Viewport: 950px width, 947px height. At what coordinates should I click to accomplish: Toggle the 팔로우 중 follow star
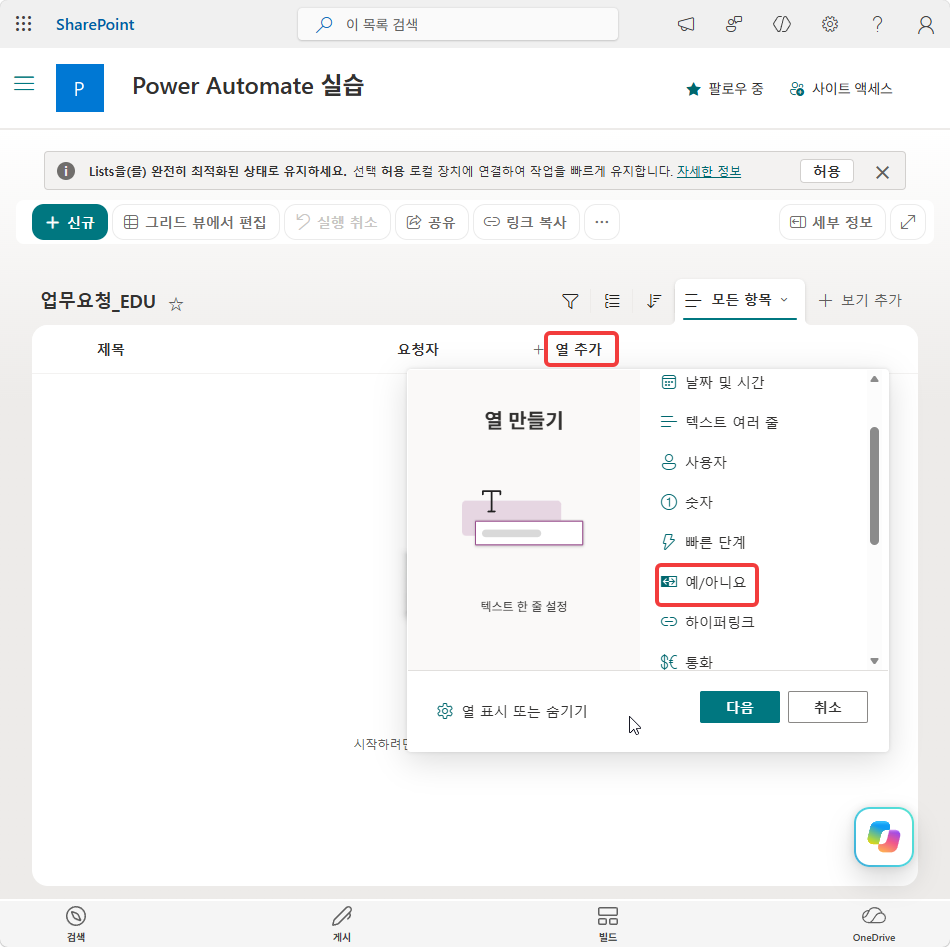click(x=725, y=89)
